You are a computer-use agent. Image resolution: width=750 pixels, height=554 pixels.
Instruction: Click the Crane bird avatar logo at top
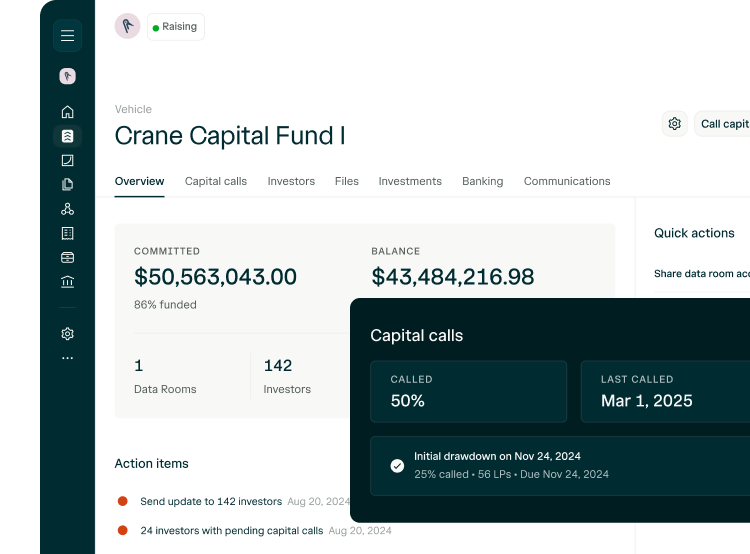127,27
